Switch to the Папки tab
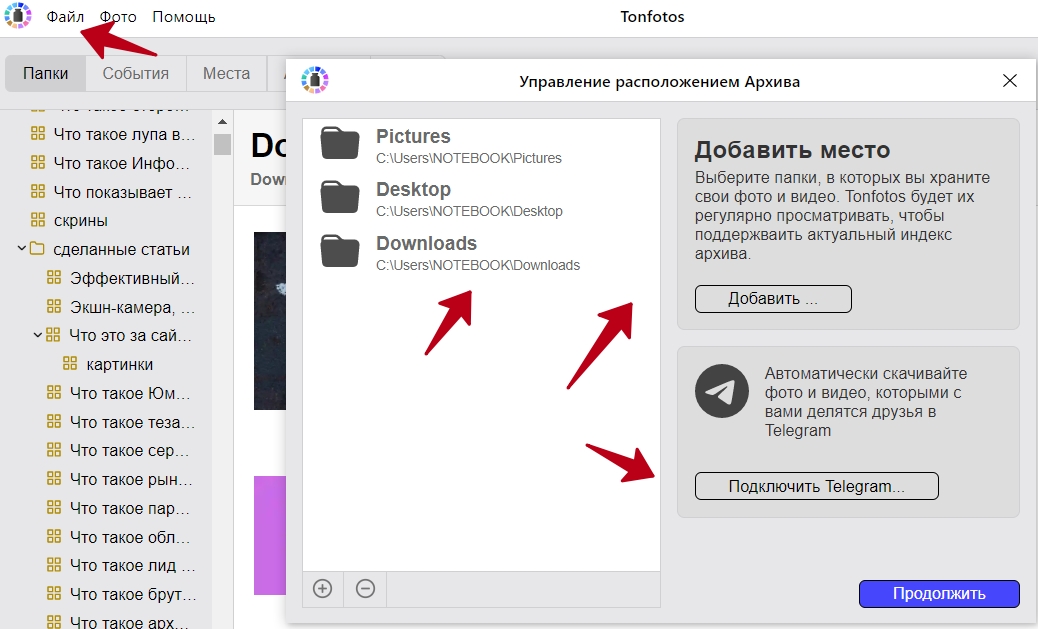The image size is (1038, 629). [x=46, y=73]
